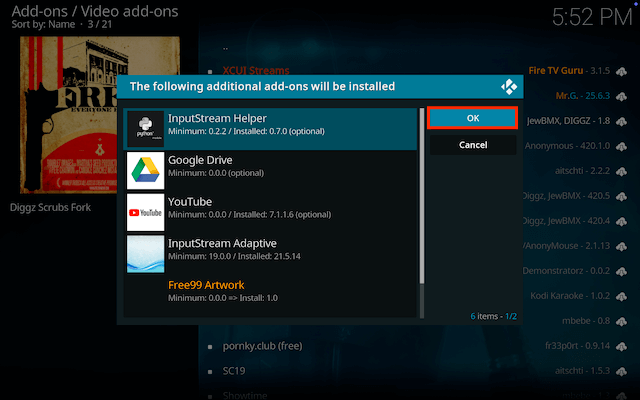Click the cloud download icon beside Mr.G.

coord(621,96)
